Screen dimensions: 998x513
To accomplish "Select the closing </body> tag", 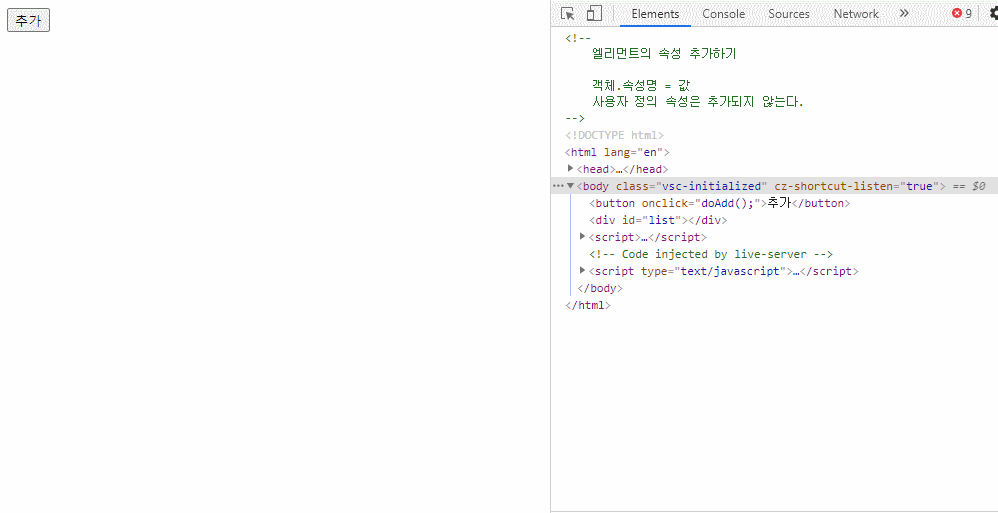I will pyautogui.click(x=600, y=288).
